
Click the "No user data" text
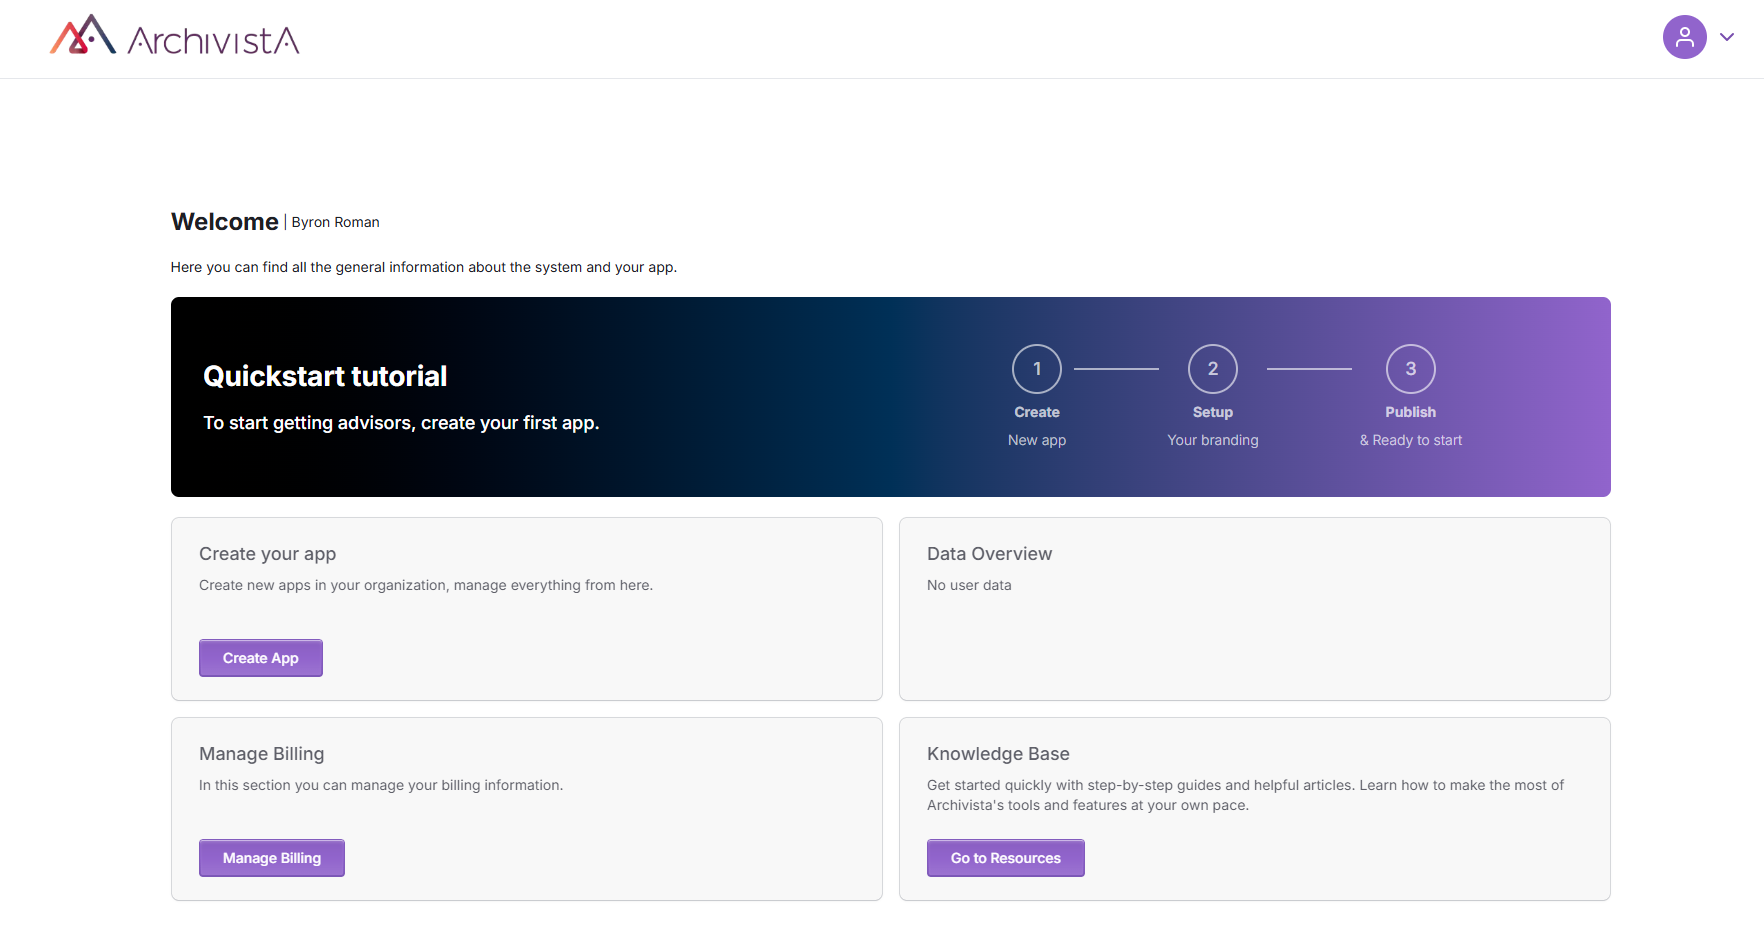pos(969,585)
